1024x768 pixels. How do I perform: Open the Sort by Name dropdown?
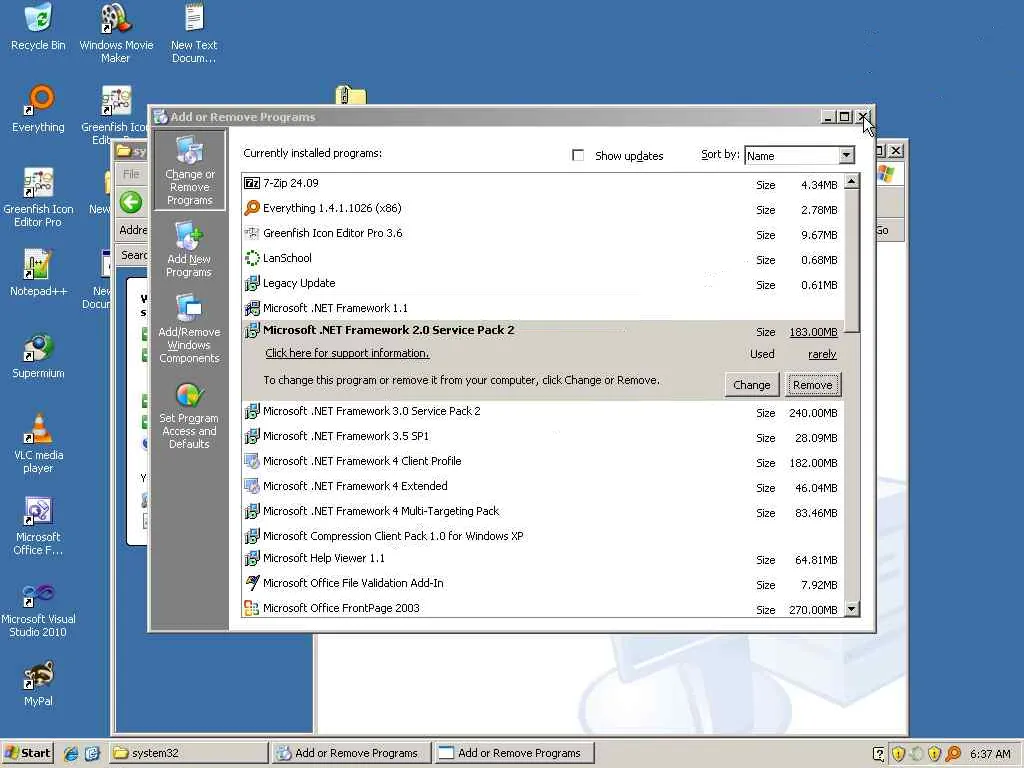click(846, 155)
